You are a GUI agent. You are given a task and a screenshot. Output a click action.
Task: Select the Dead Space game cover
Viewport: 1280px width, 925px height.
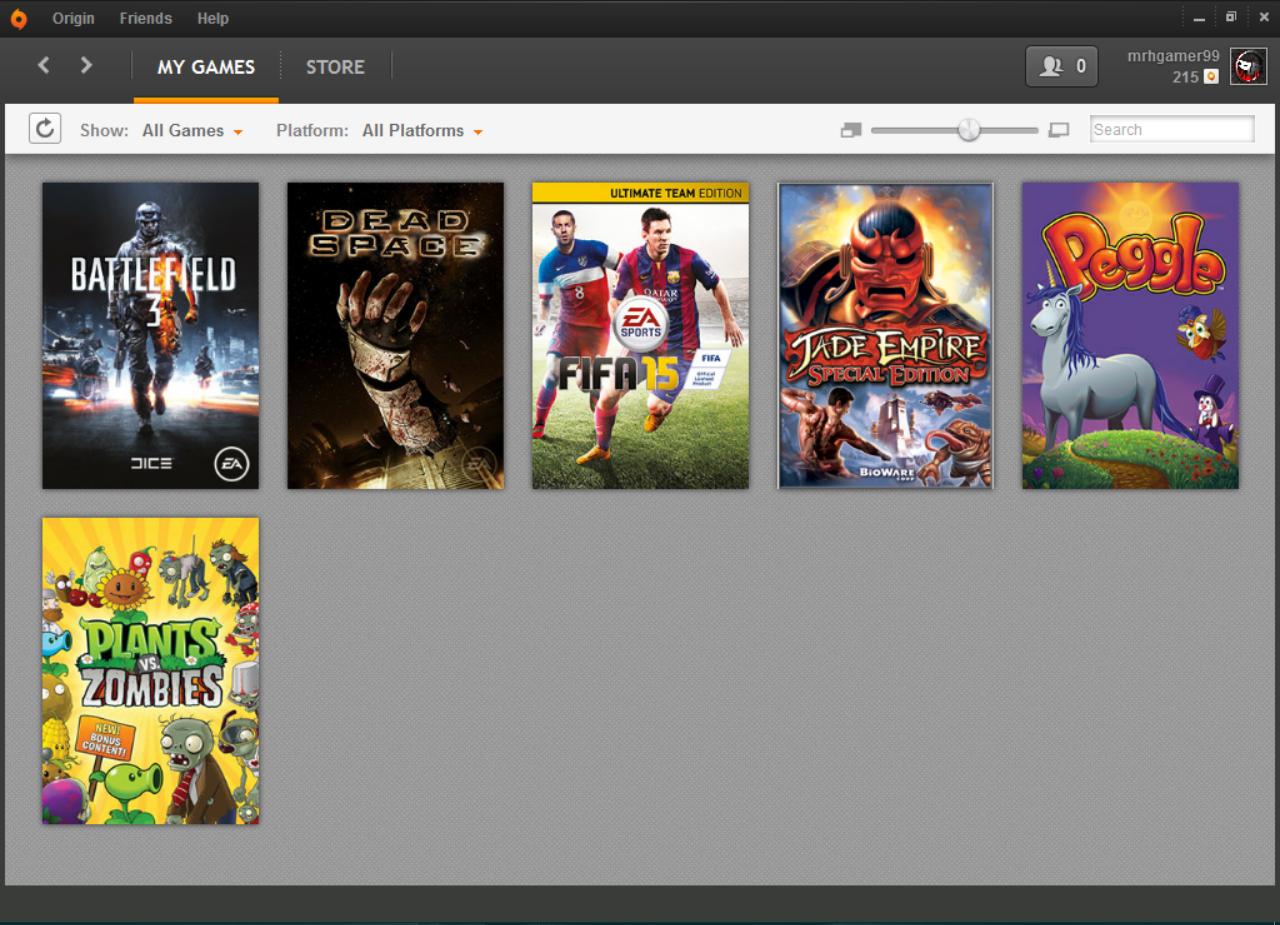[396, 336]
